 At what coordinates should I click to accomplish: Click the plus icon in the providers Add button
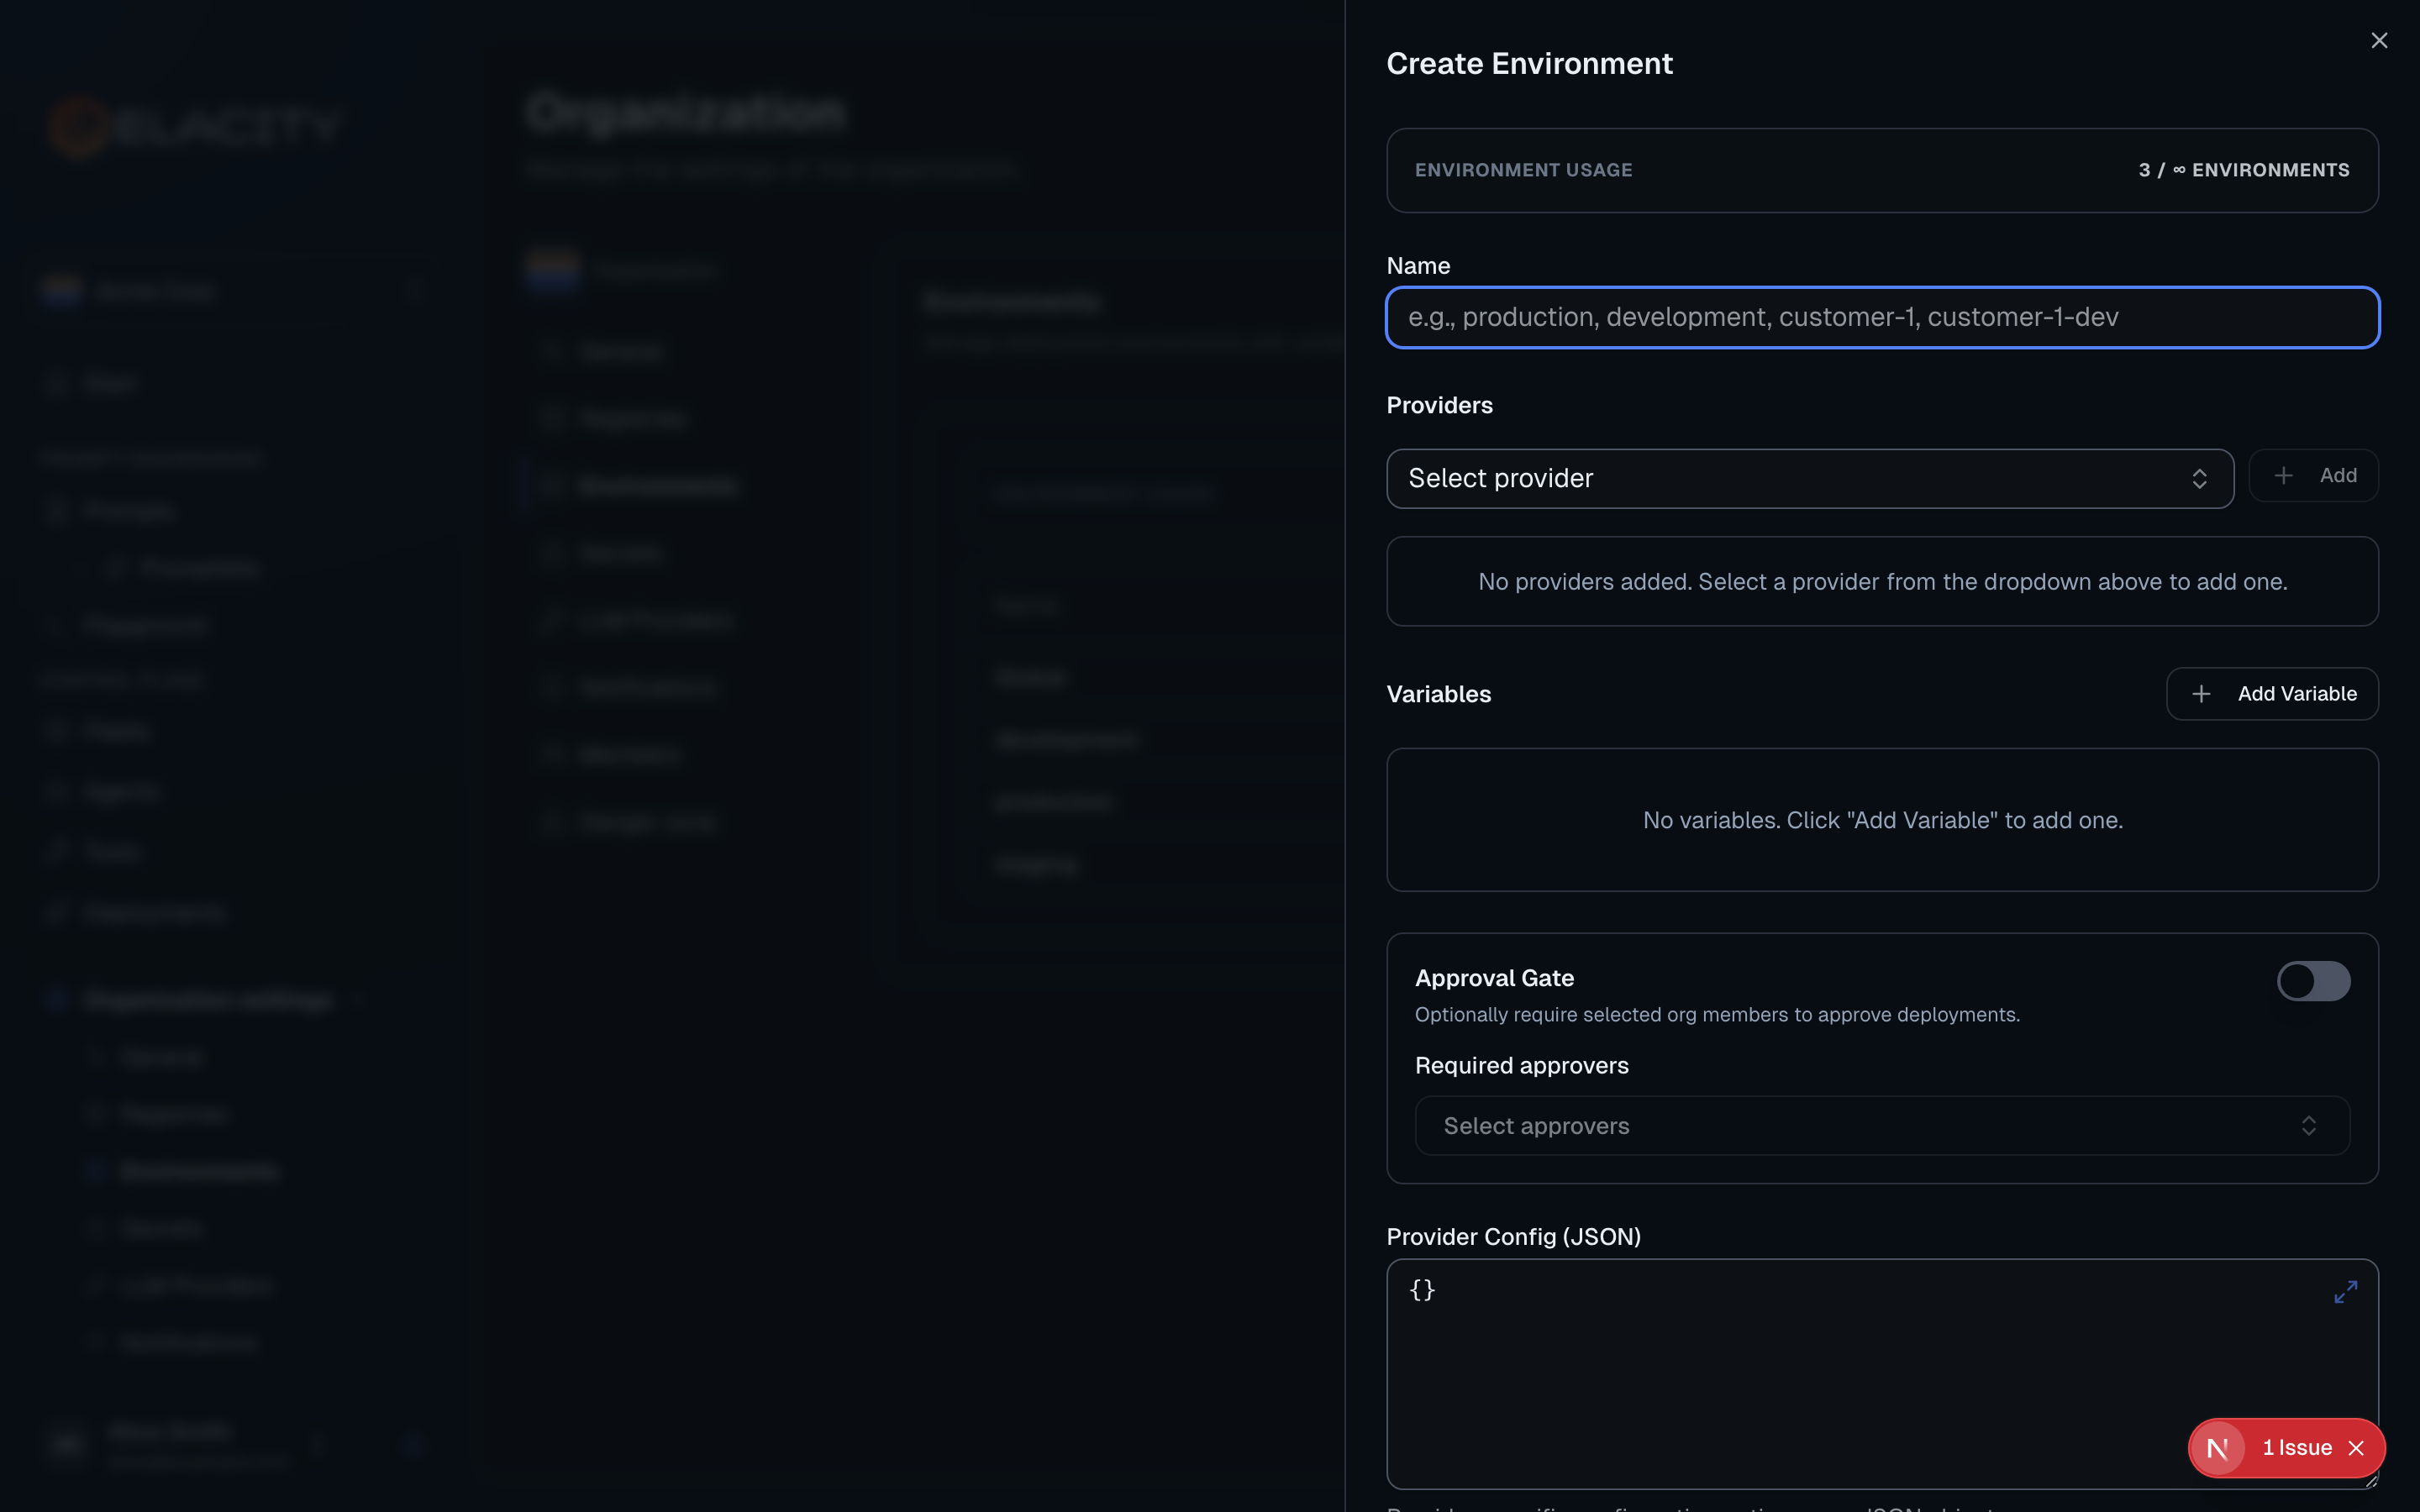[x=2283, y=476]
